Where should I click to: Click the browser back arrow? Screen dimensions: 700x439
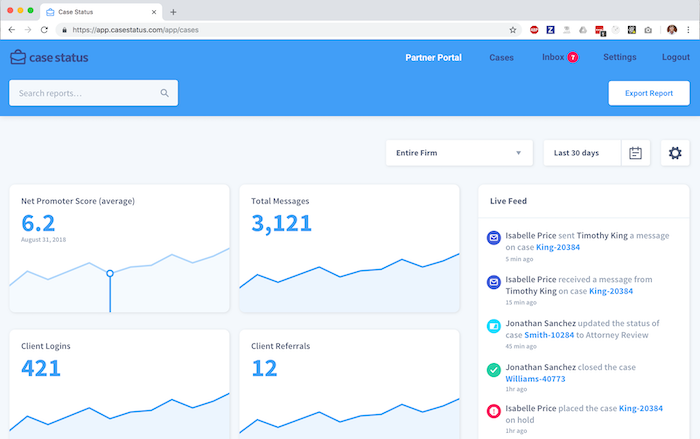[12, 30]
